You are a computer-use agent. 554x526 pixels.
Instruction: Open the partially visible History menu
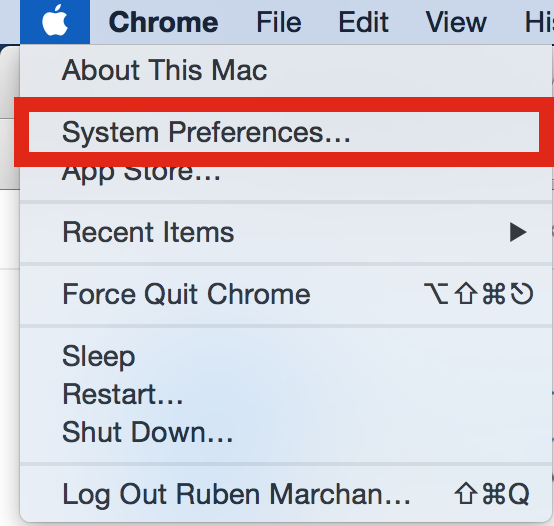pos(539,22)
